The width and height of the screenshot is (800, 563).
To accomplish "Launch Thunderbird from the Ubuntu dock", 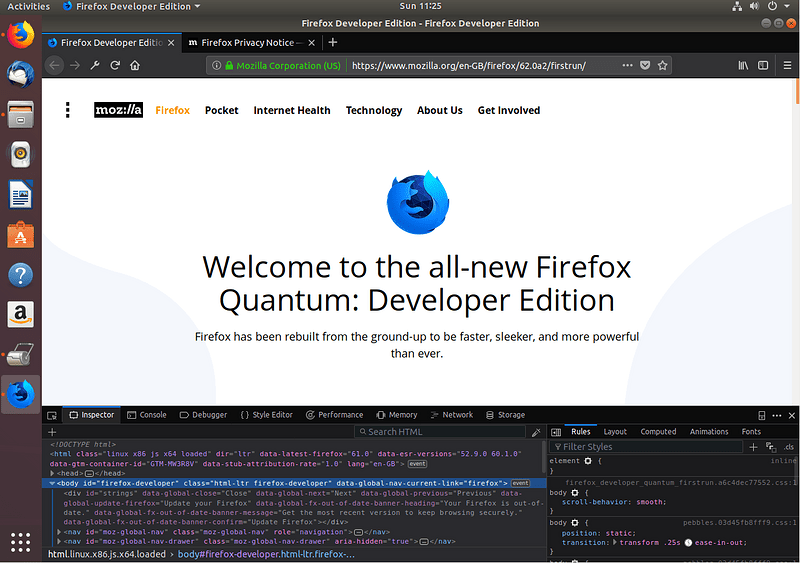I will pos(20,75).
